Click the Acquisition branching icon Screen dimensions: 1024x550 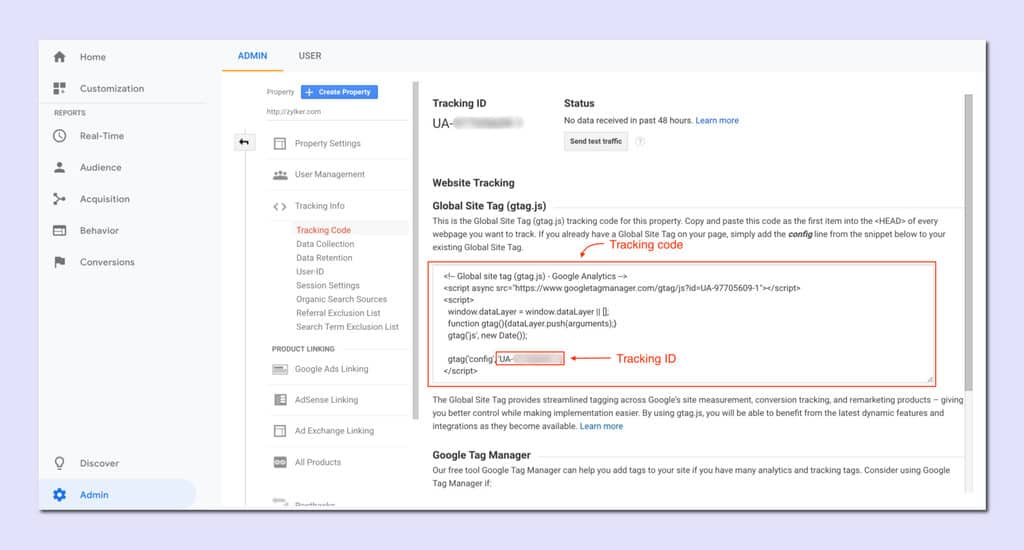[x=59, y=199]
